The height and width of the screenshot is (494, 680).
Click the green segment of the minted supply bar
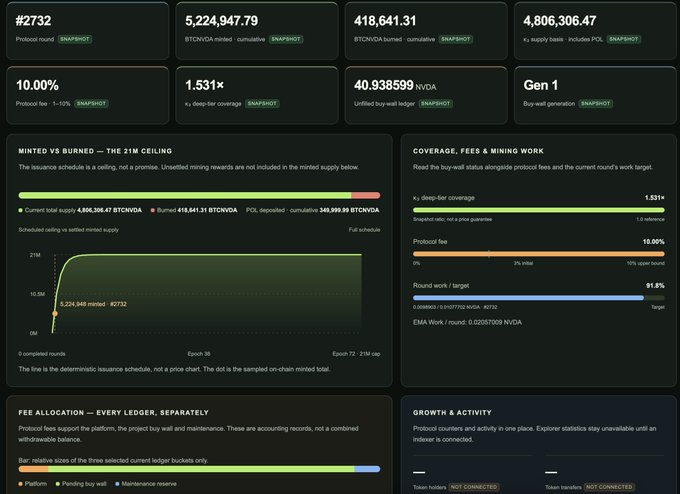click(x=185, y=196)
